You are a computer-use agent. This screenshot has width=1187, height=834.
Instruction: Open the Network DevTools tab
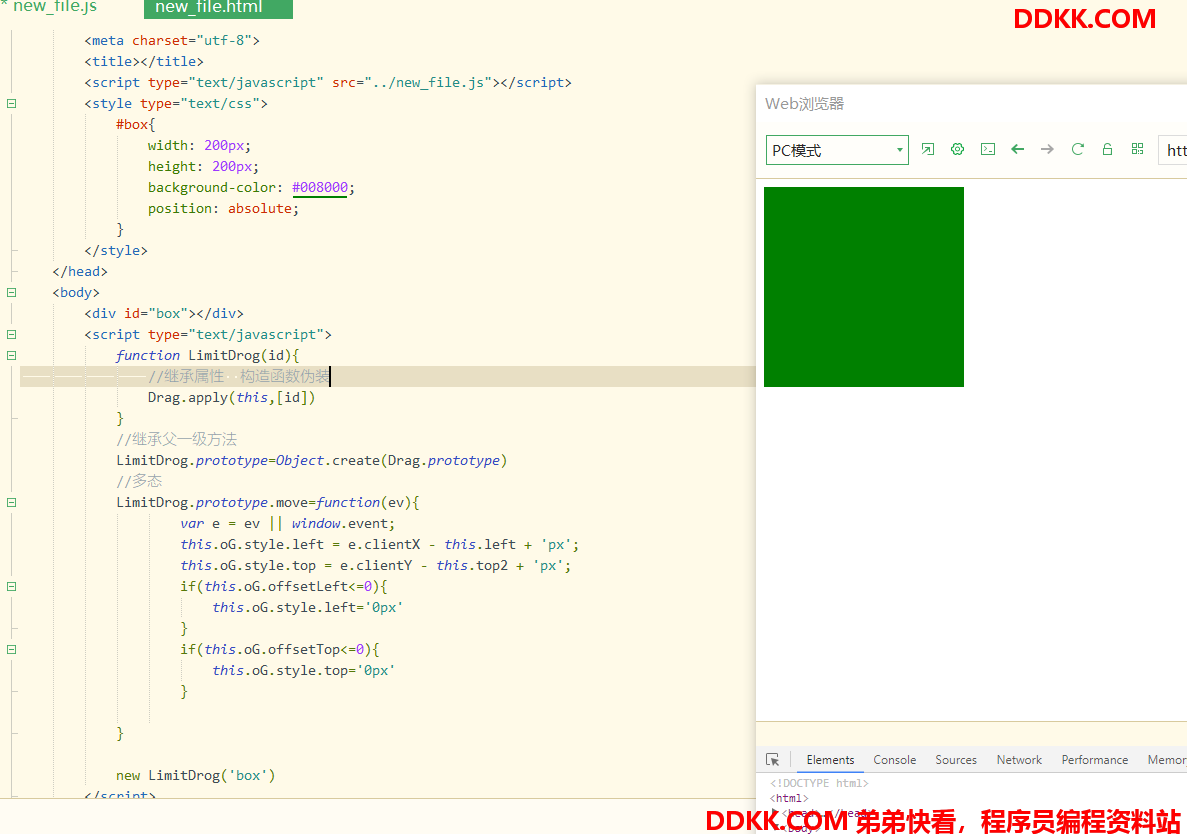coord(1019,759)
